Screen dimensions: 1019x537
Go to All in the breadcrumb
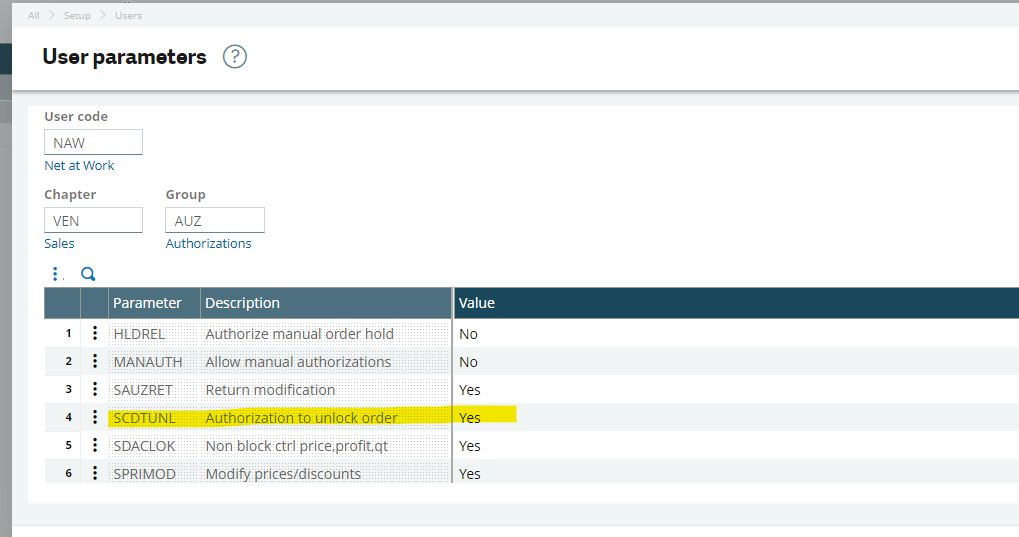[x=34, y=16]
